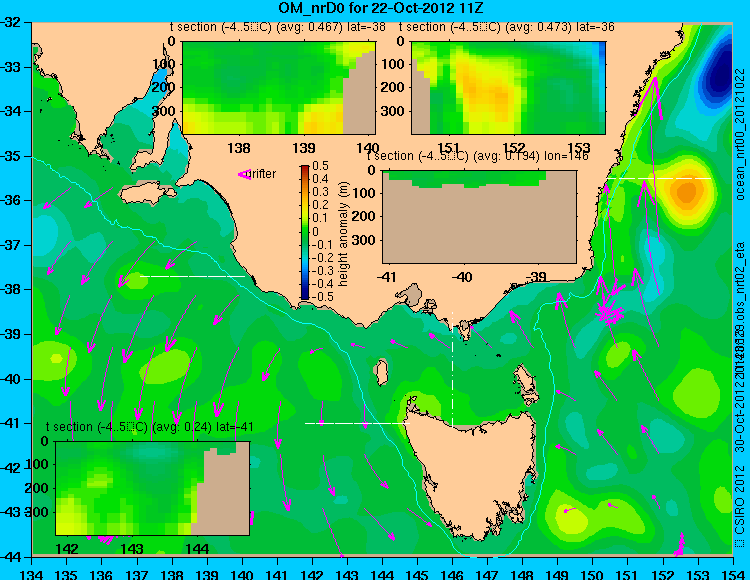The width and height of the screenshot is (750, 580).
Task: Open the t section inset for lat=-38
Action: pos(279,88)
